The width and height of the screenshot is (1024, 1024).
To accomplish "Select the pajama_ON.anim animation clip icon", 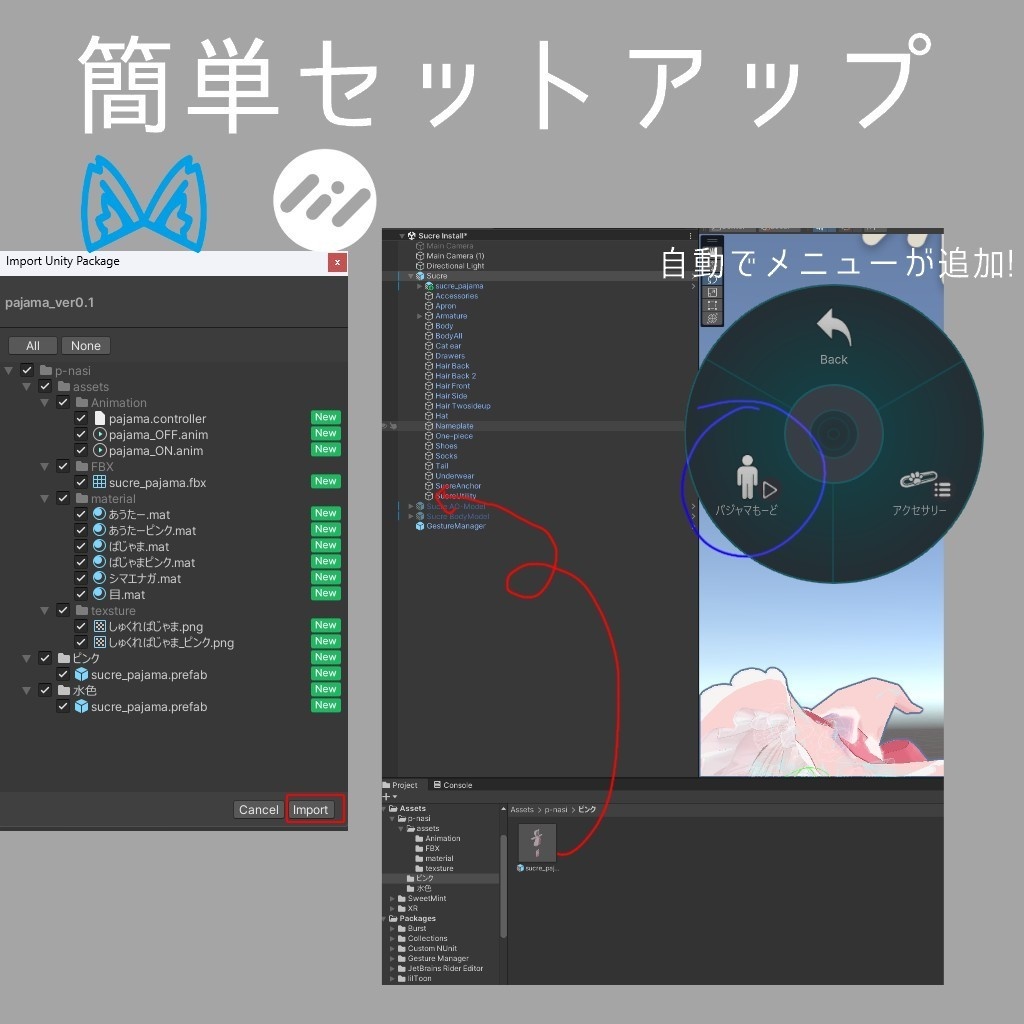I will tap(98, 451).
